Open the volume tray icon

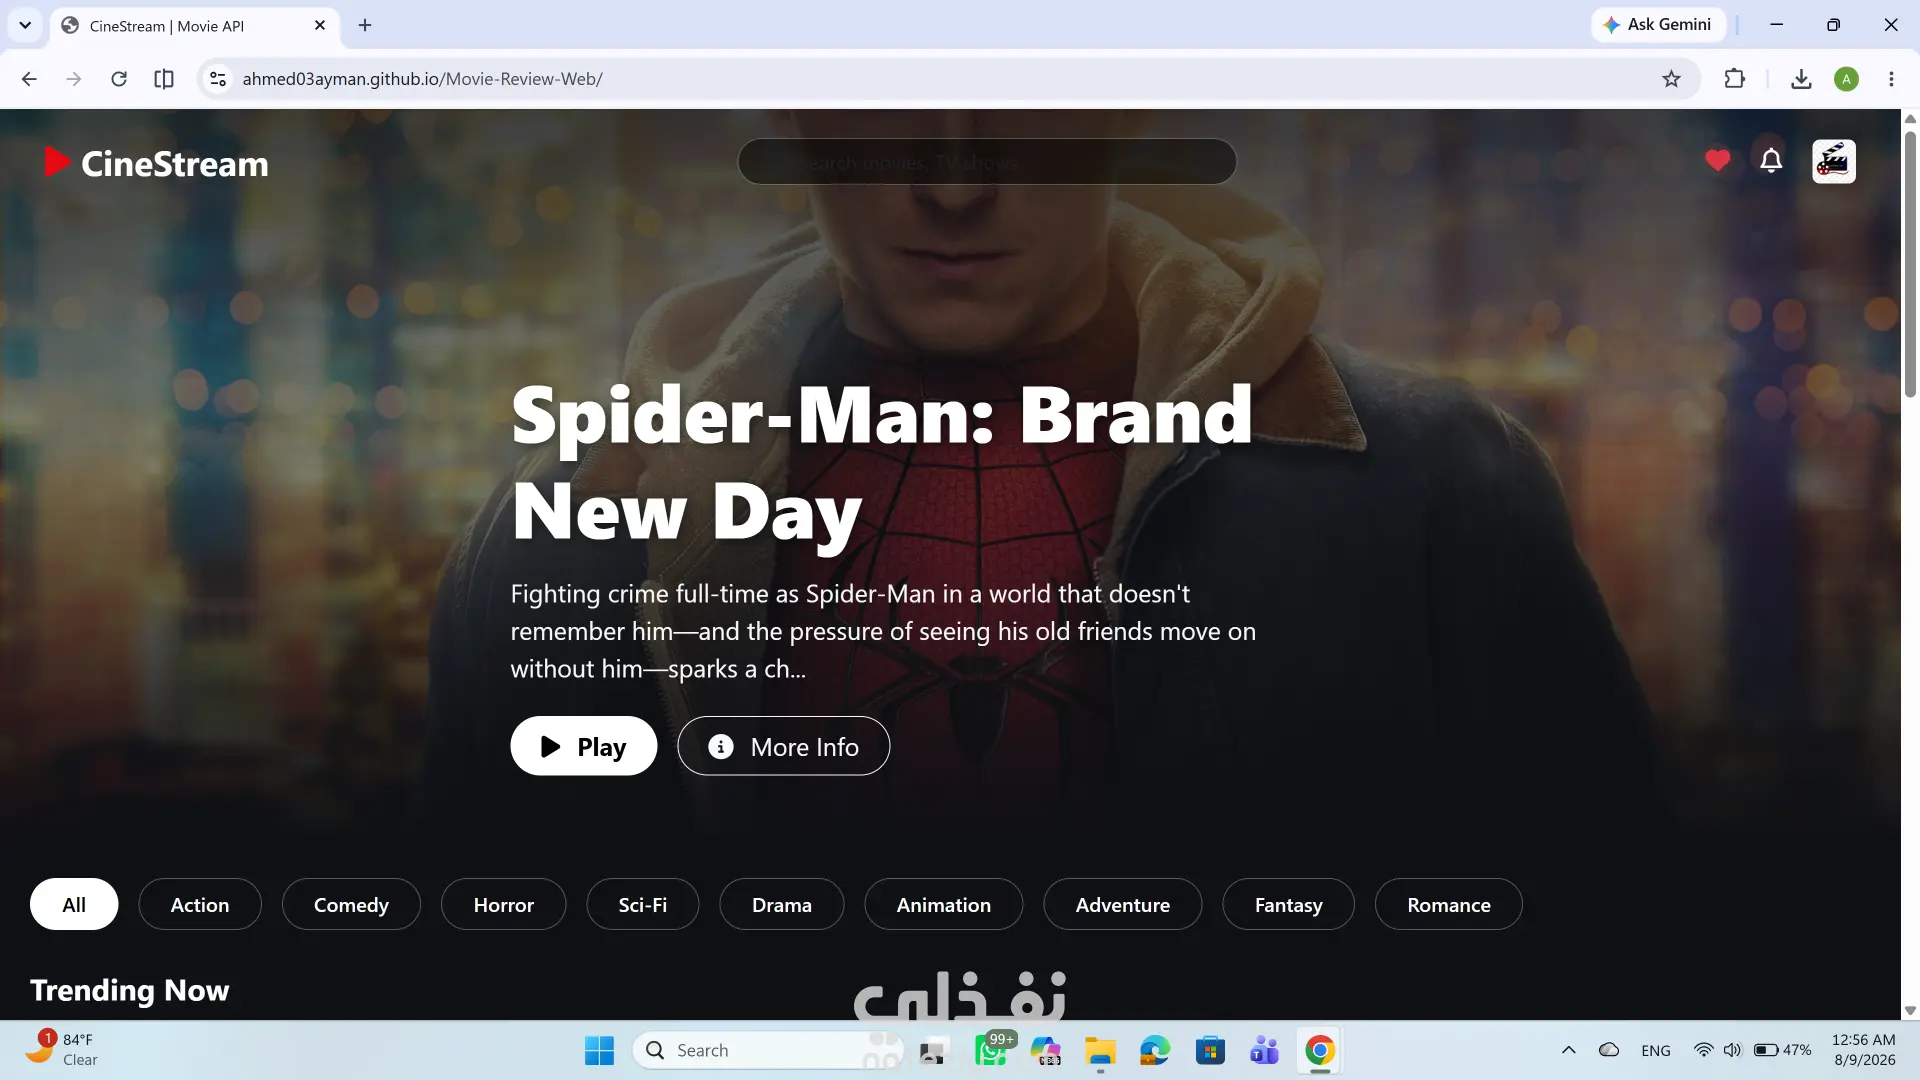point(1732,1050)
